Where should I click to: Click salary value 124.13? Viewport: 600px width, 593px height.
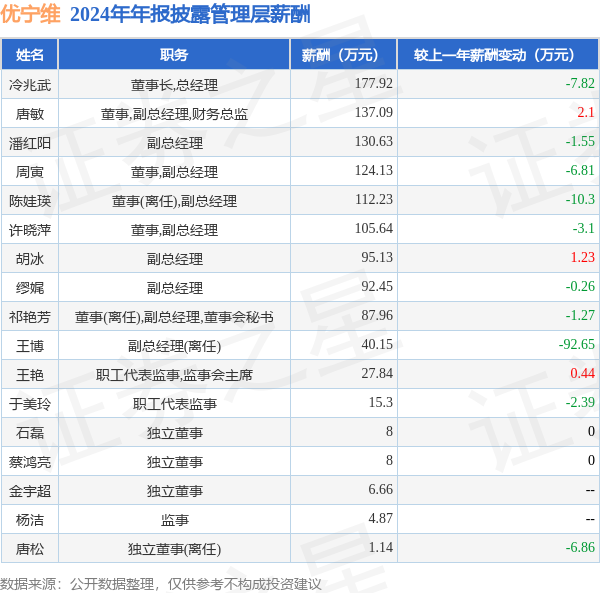373,170
